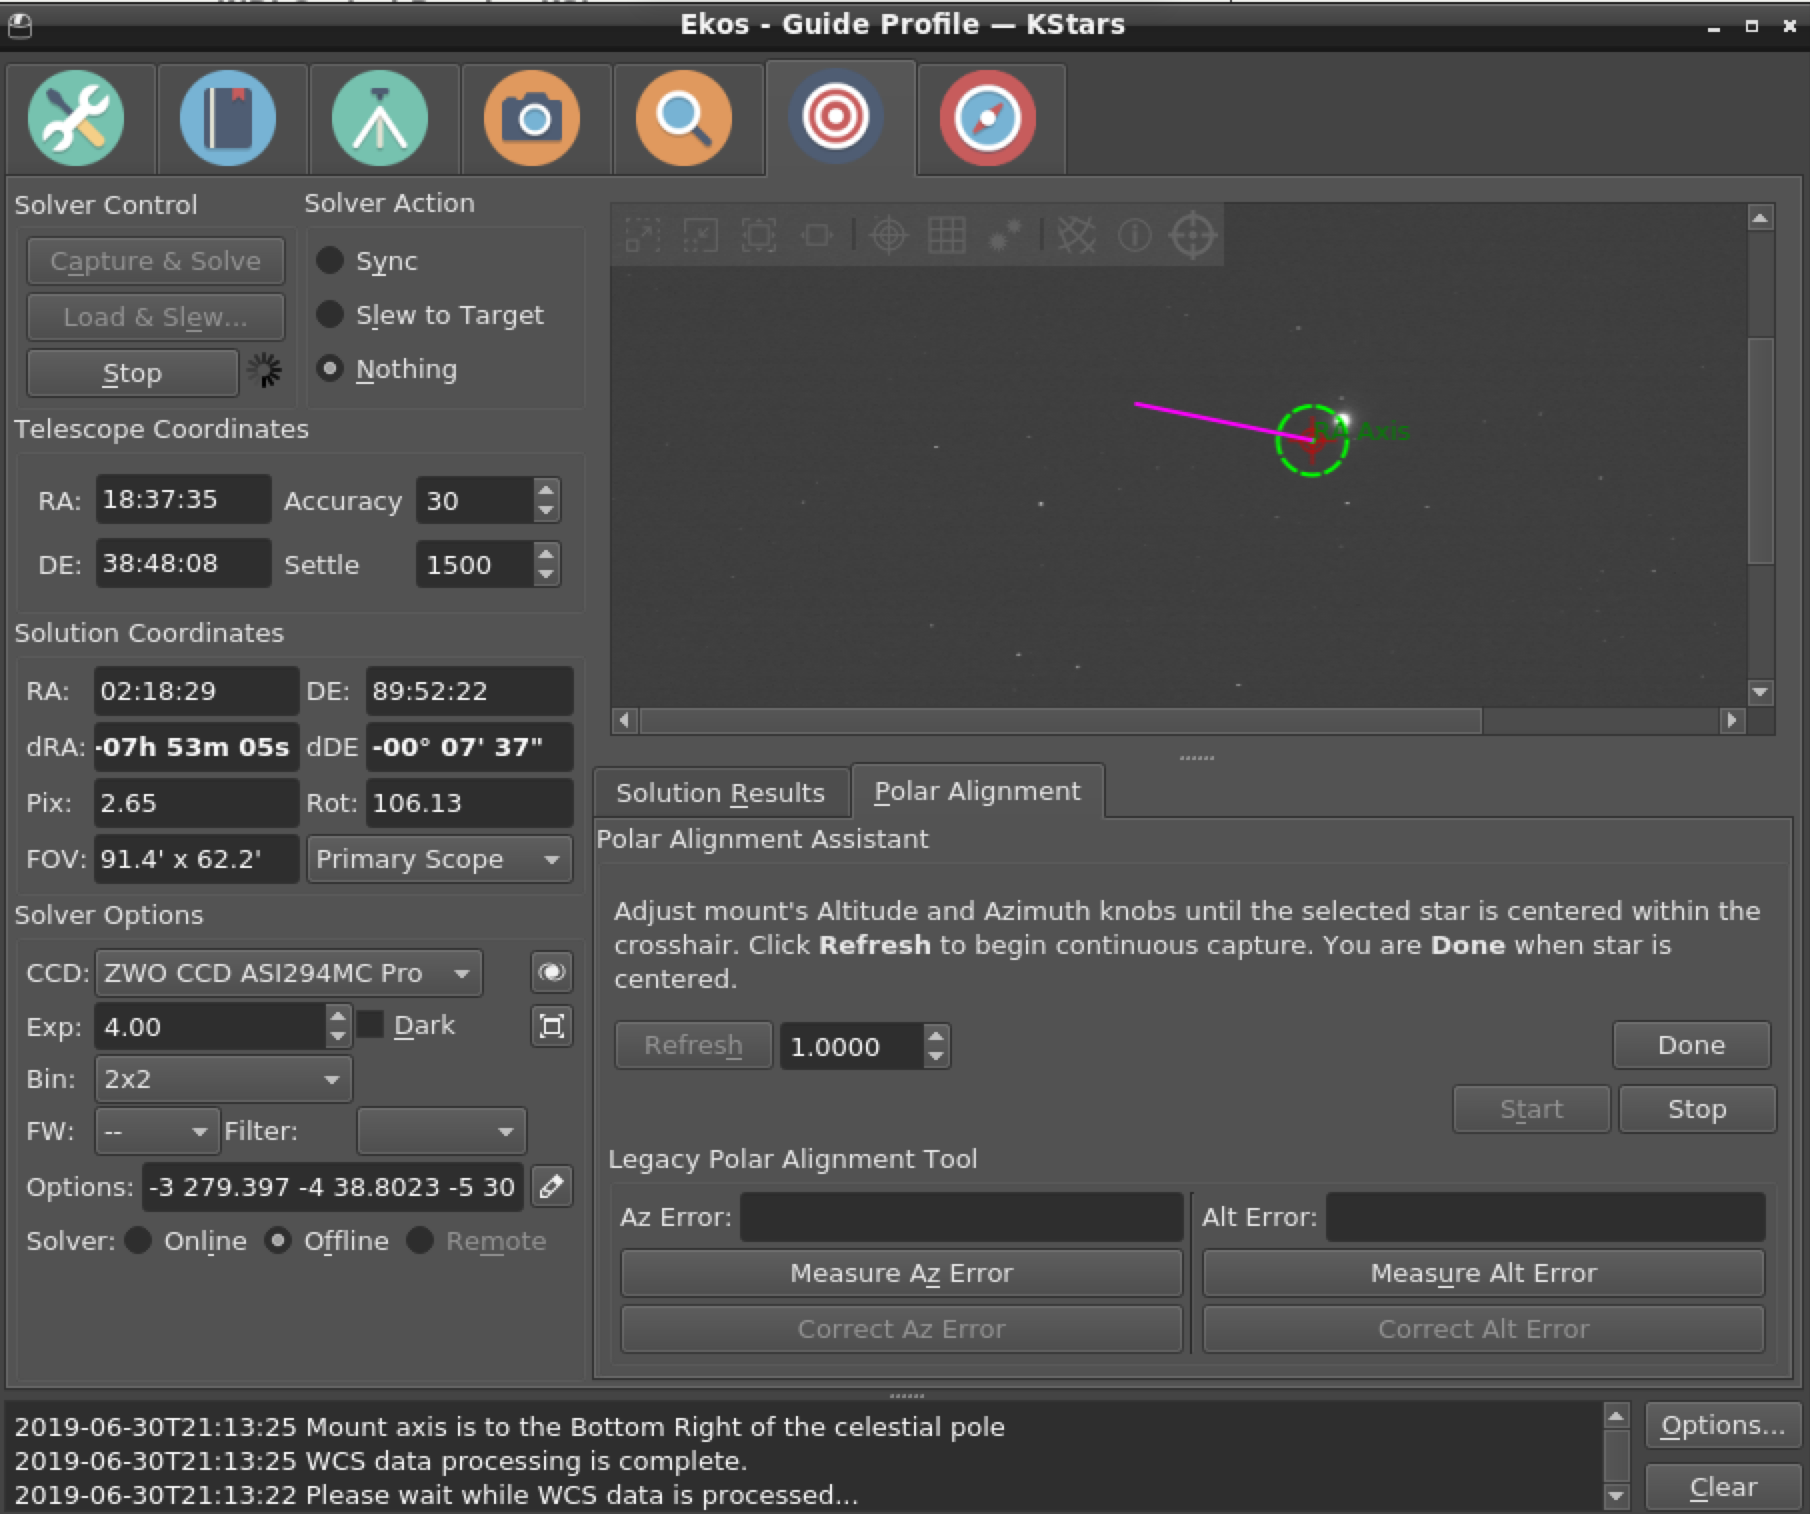Decrease Settle value with down arrow
The image size is (1810, 1514).
pyautogui.click(x=545, y=575)
